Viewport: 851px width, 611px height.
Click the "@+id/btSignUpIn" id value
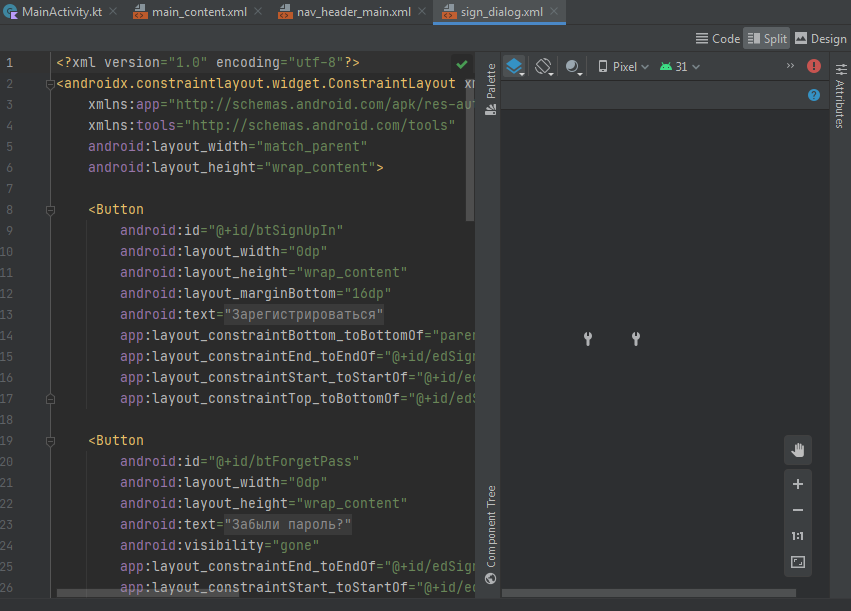[x=276, y=231]
